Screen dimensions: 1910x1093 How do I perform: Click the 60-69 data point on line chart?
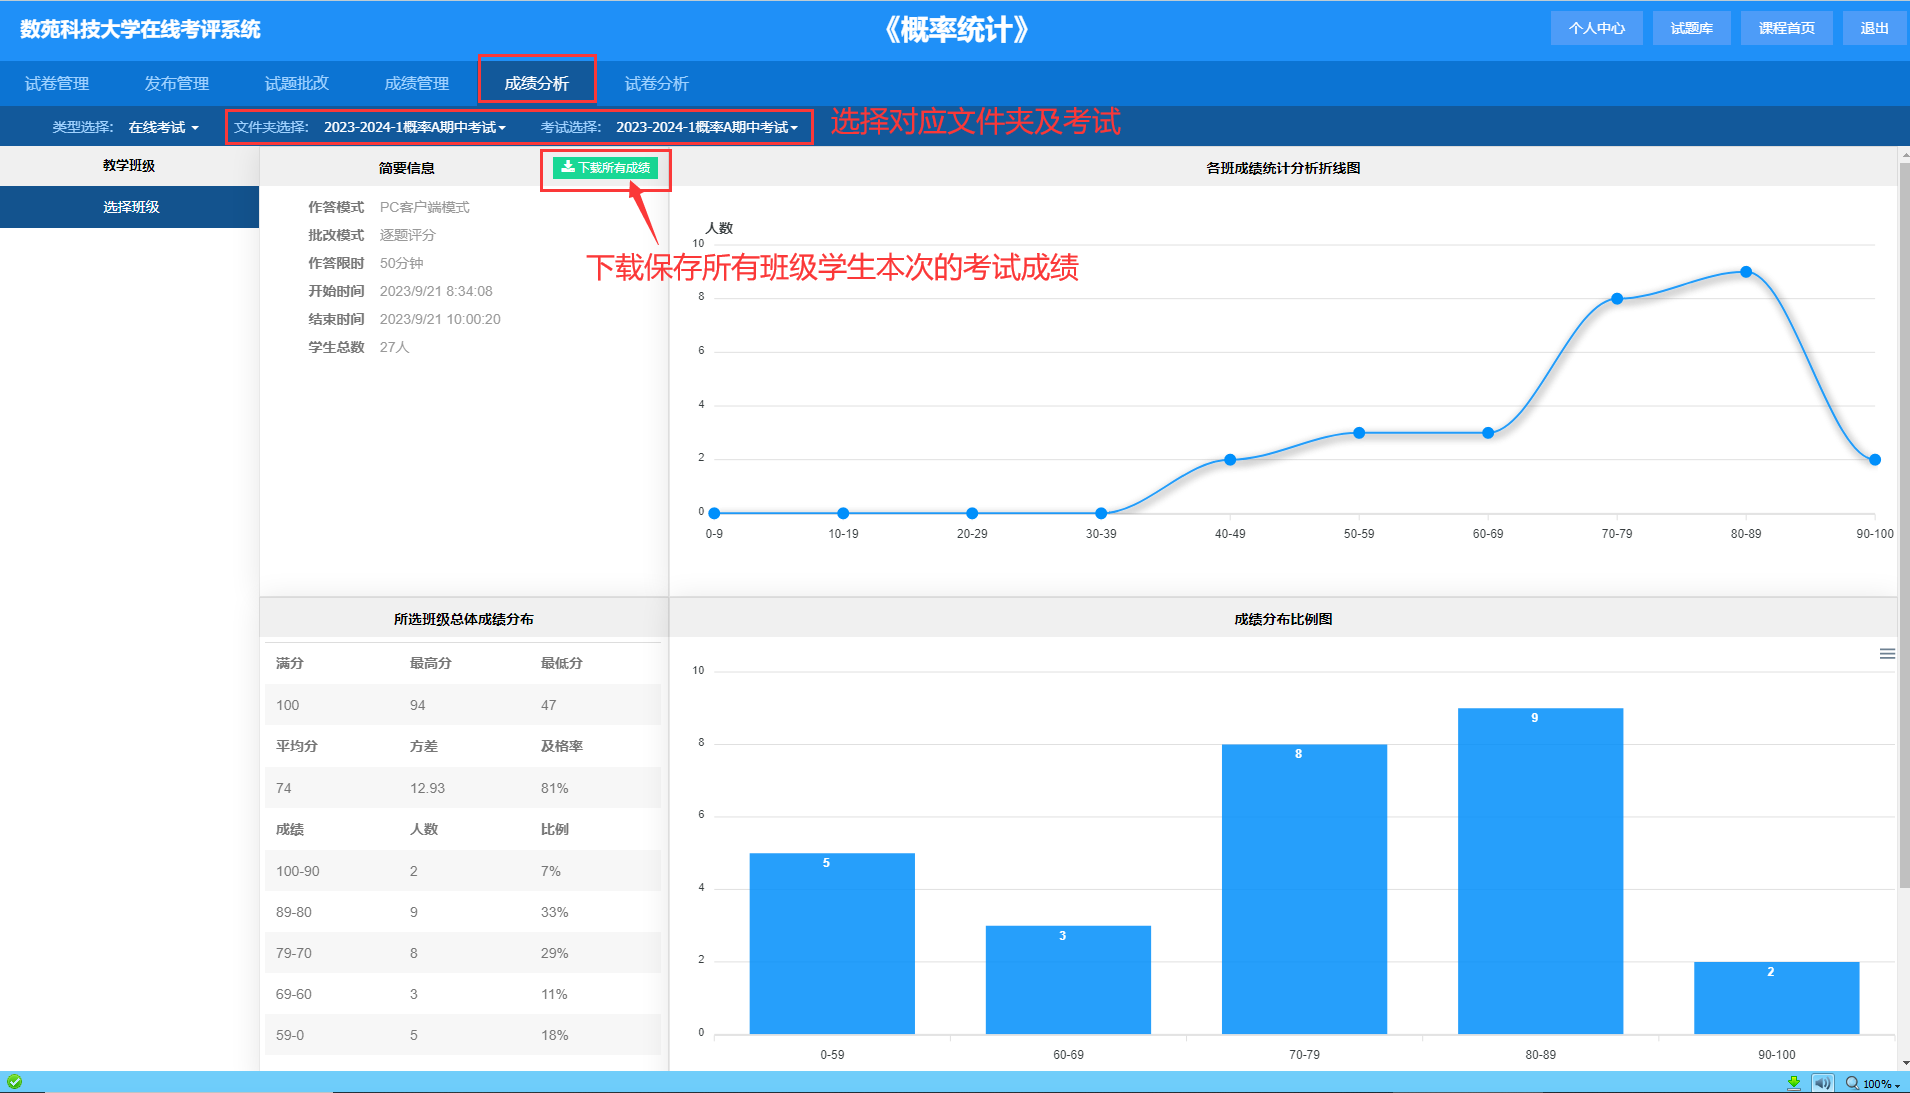(x=1488, y=433)
